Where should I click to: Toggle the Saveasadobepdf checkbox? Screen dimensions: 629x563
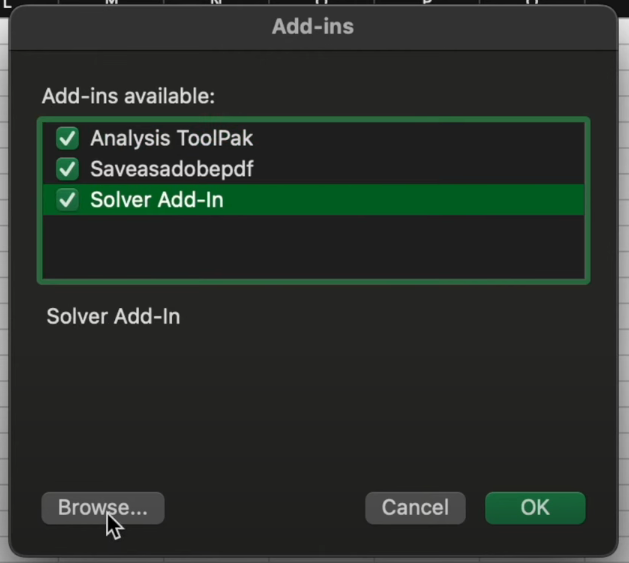click(x=68, y=169)
